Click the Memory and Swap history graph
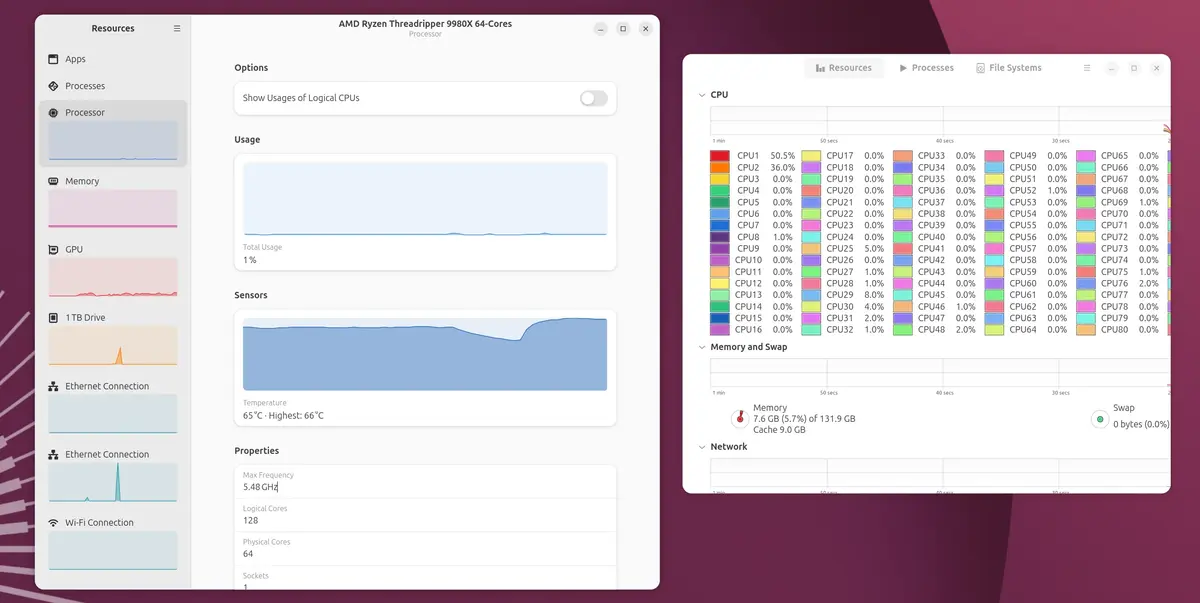 [940, 372]
